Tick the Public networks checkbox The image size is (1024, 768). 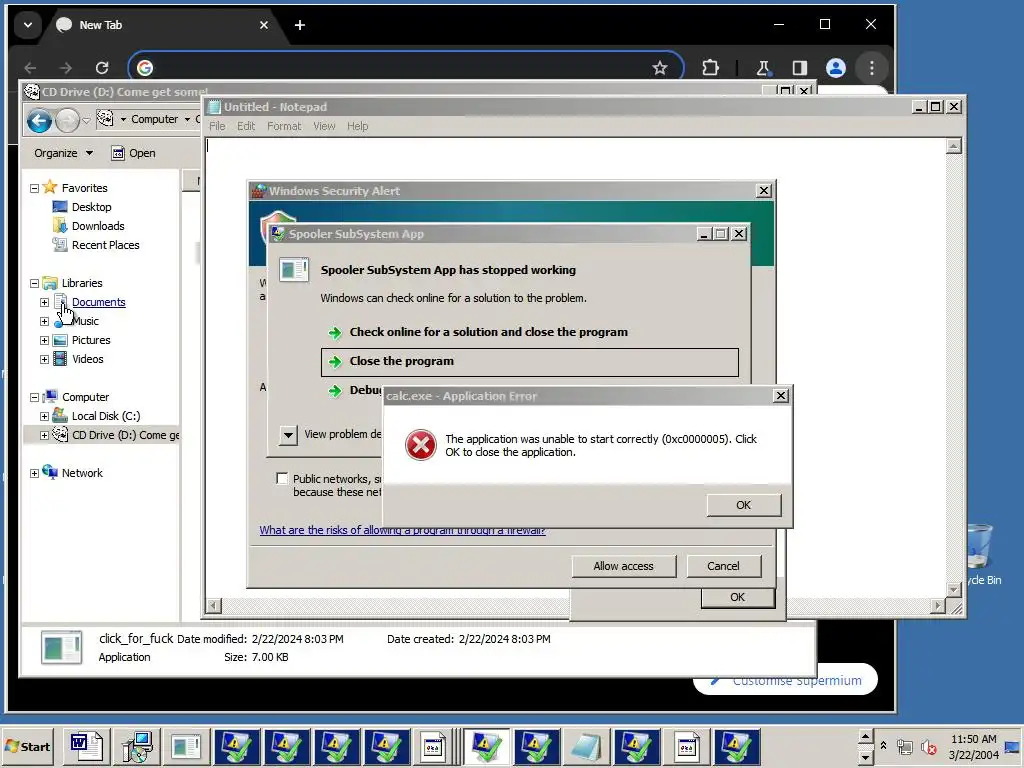click(x=282, y=479)
